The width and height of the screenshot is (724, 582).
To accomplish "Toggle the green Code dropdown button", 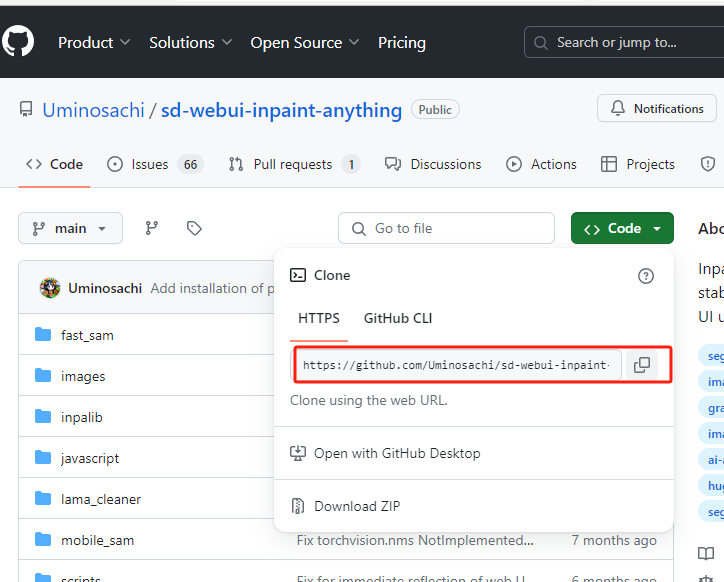I will coord(622,228).
